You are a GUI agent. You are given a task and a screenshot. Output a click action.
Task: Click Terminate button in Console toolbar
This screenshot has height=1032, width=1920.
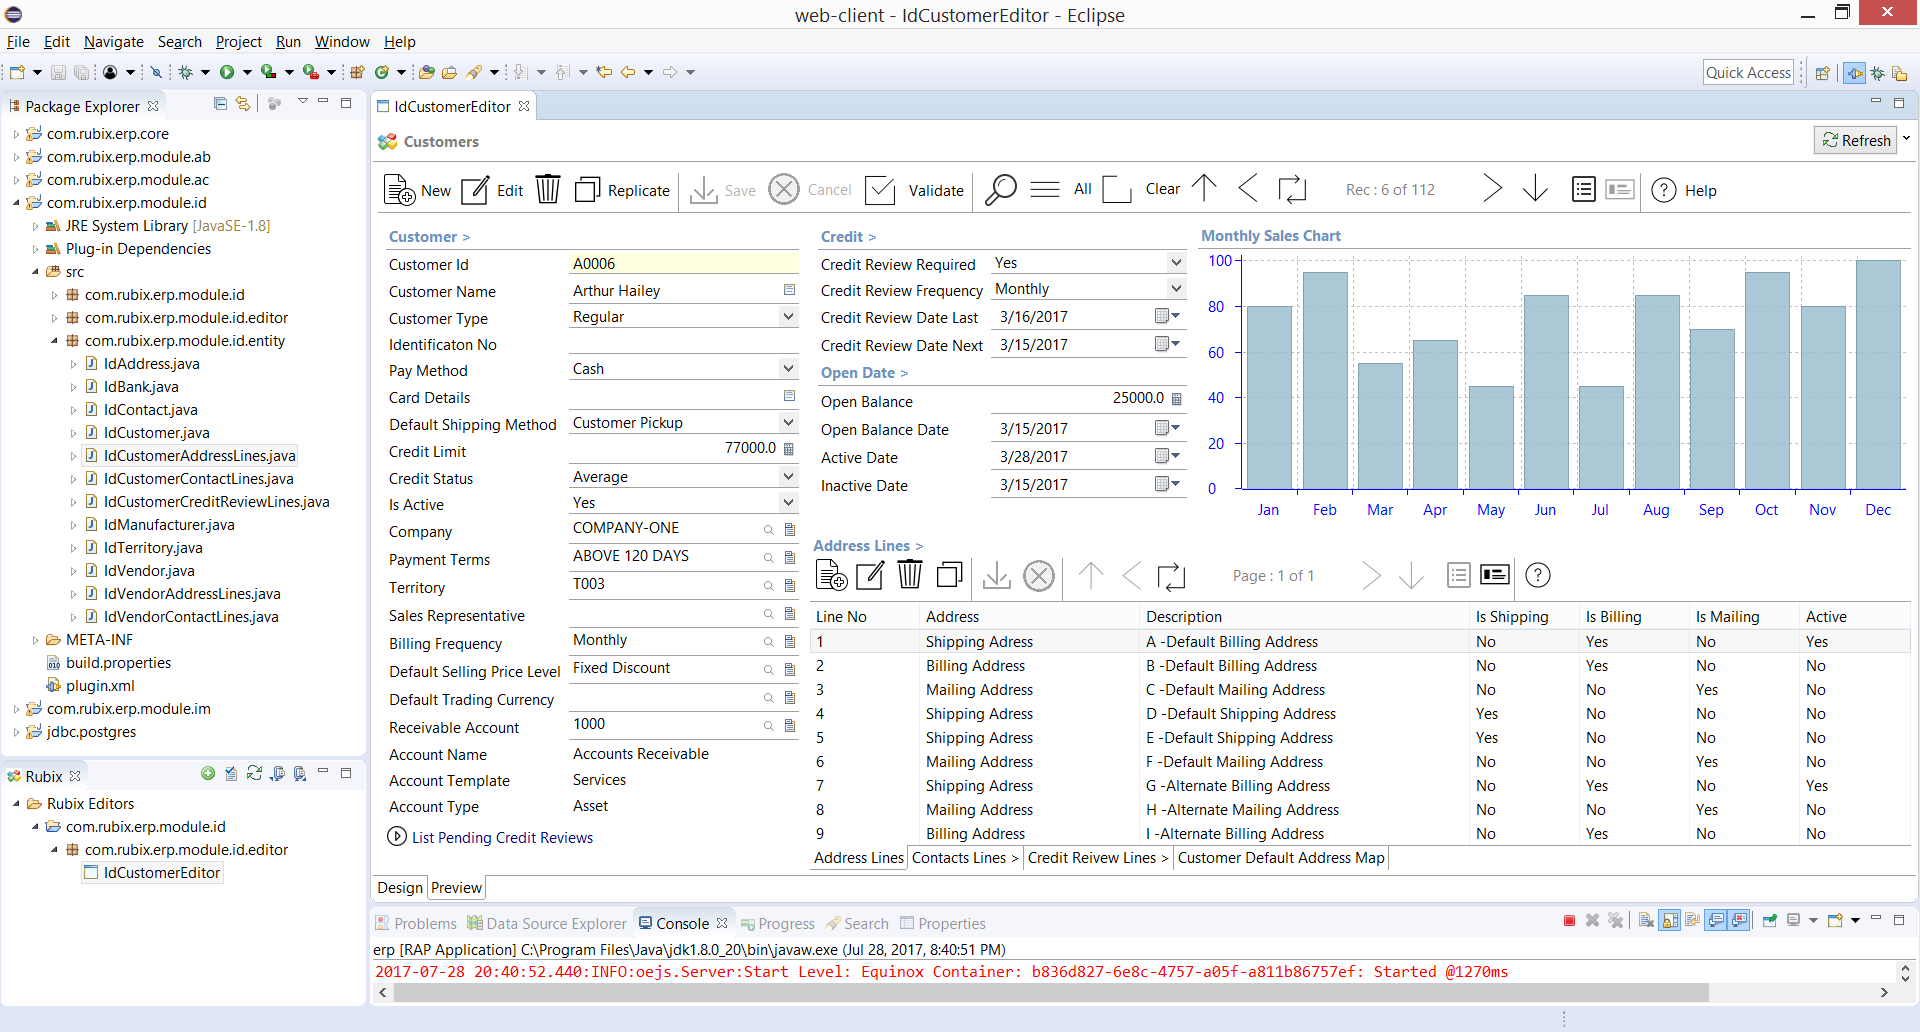pos(1569,921)
